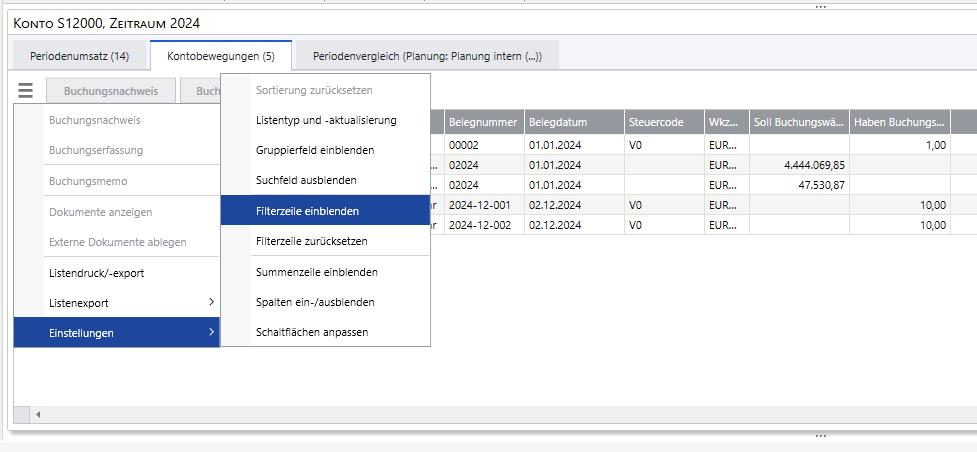This screenshot has width=977, height=452.
Task: Select Gruppierfeld einblenden
Action: point(315,150)
